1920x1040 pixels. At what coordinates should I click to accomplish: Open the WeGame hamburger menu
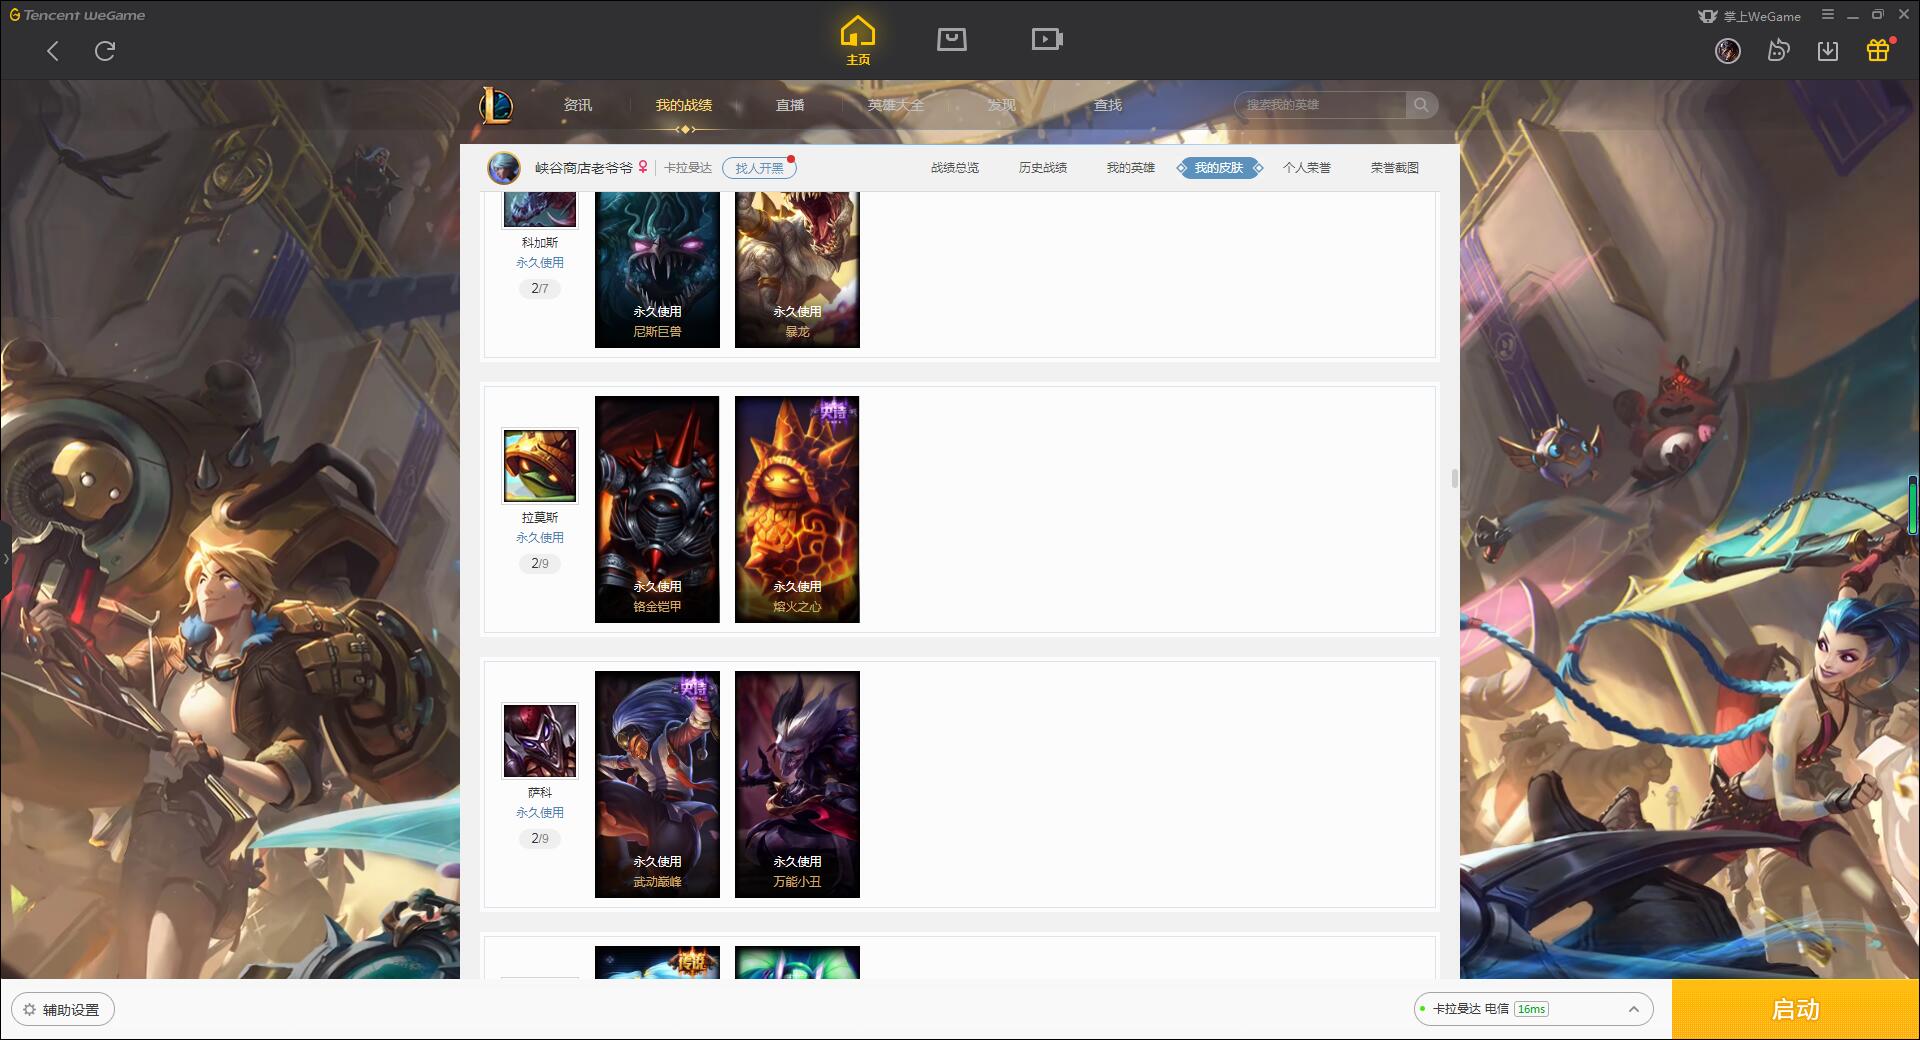pyautogui.click(x=1828, y=15)
